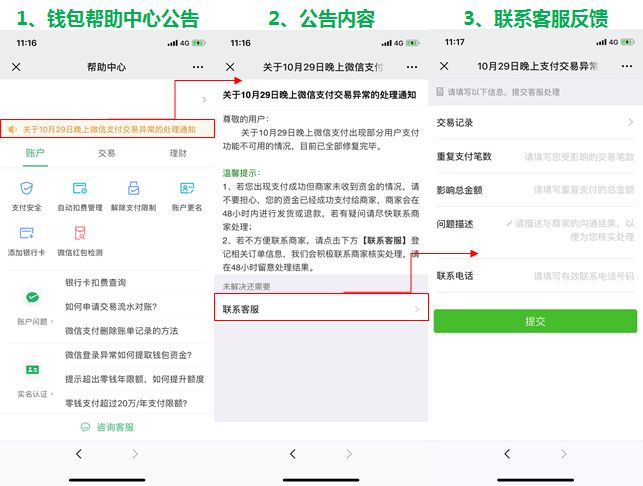
Task: Open the more options menu in 帮助中心
Action: click(197, 67)
